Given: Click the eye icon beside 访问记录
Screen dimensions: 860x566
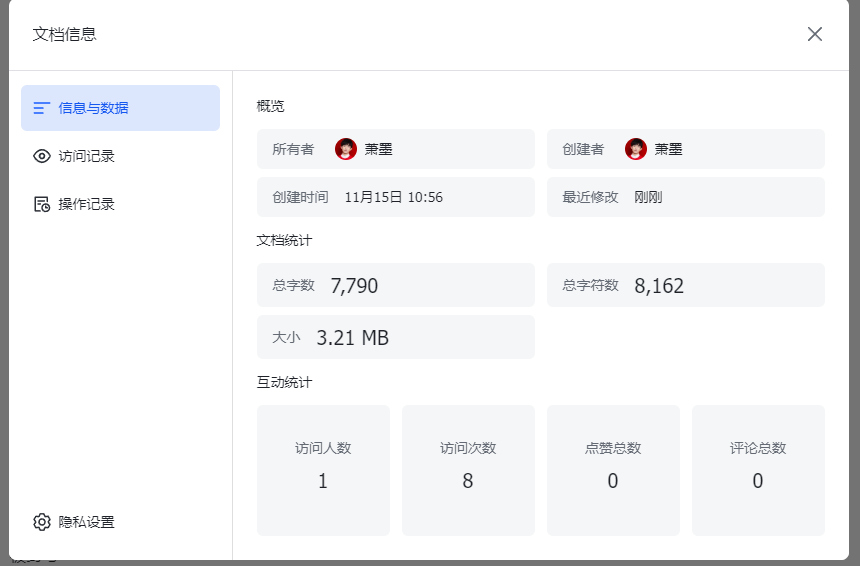Looking at the screenshot, I should 42,156.
